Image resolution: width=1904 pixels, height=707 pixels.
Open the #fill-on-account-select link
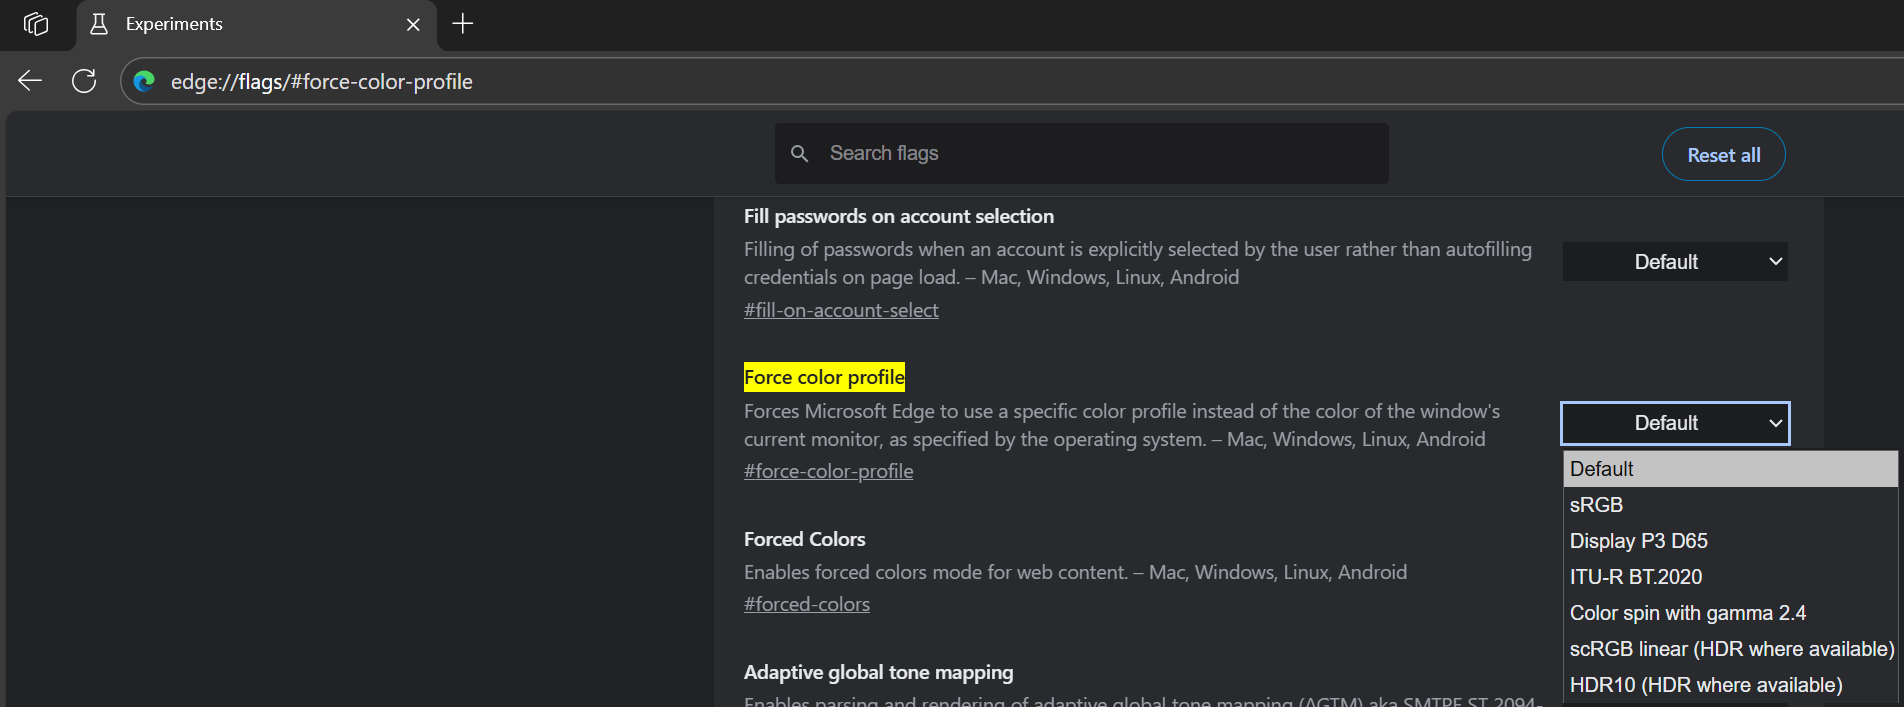[841, 310]
